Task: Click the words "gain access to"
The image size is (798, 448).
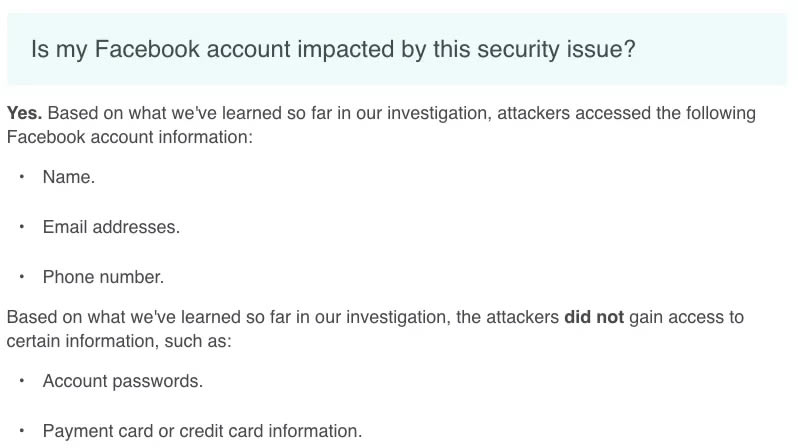Action: tap(687, 318)
